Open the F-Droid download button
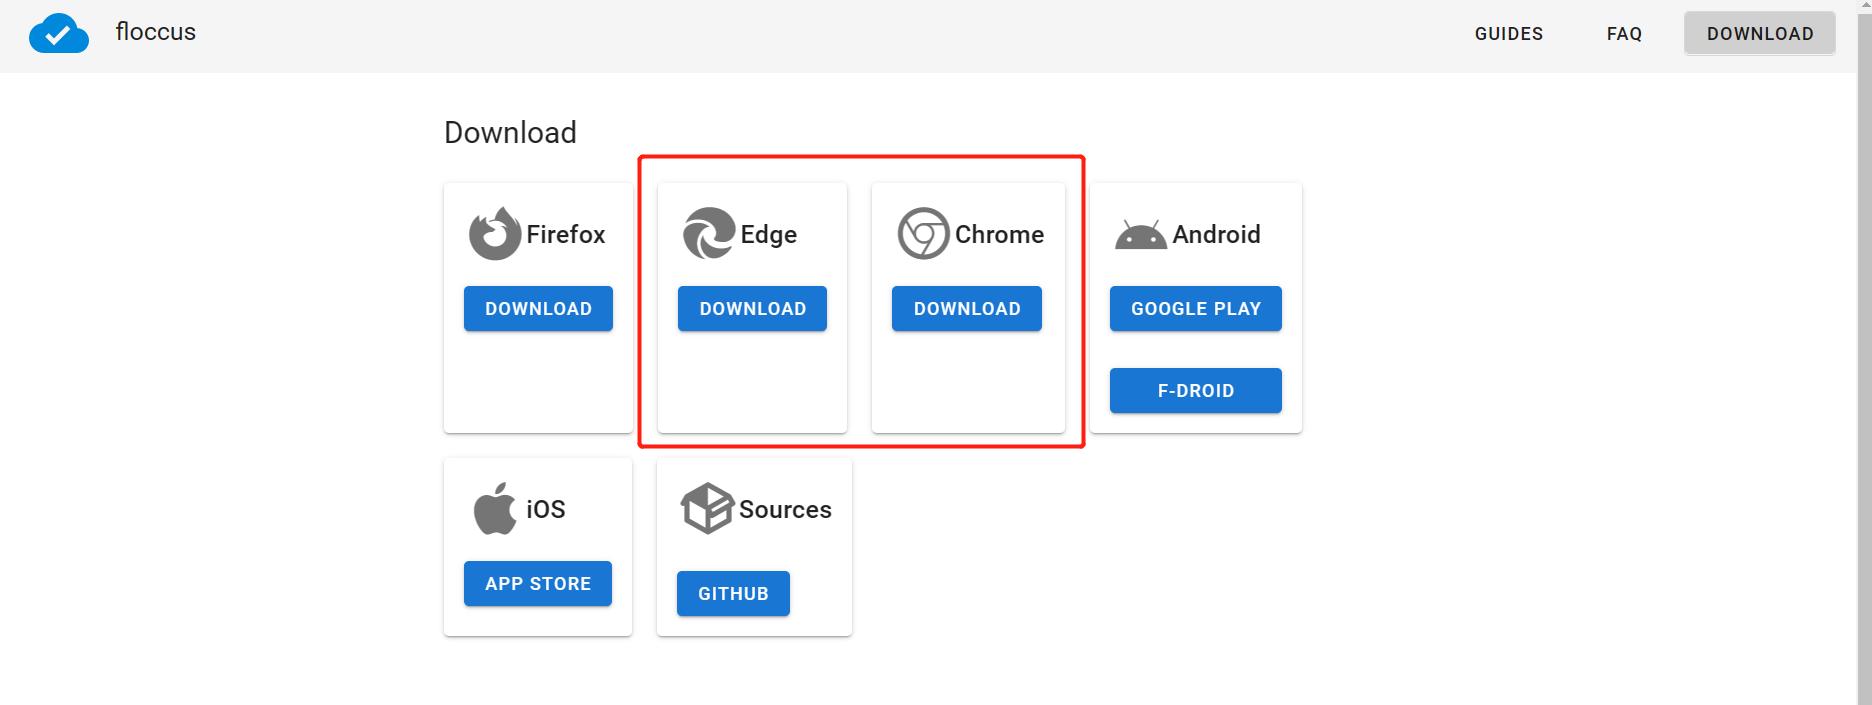Image resolution: width=1872 pixels, height=705 pixels. [1196, 391]
